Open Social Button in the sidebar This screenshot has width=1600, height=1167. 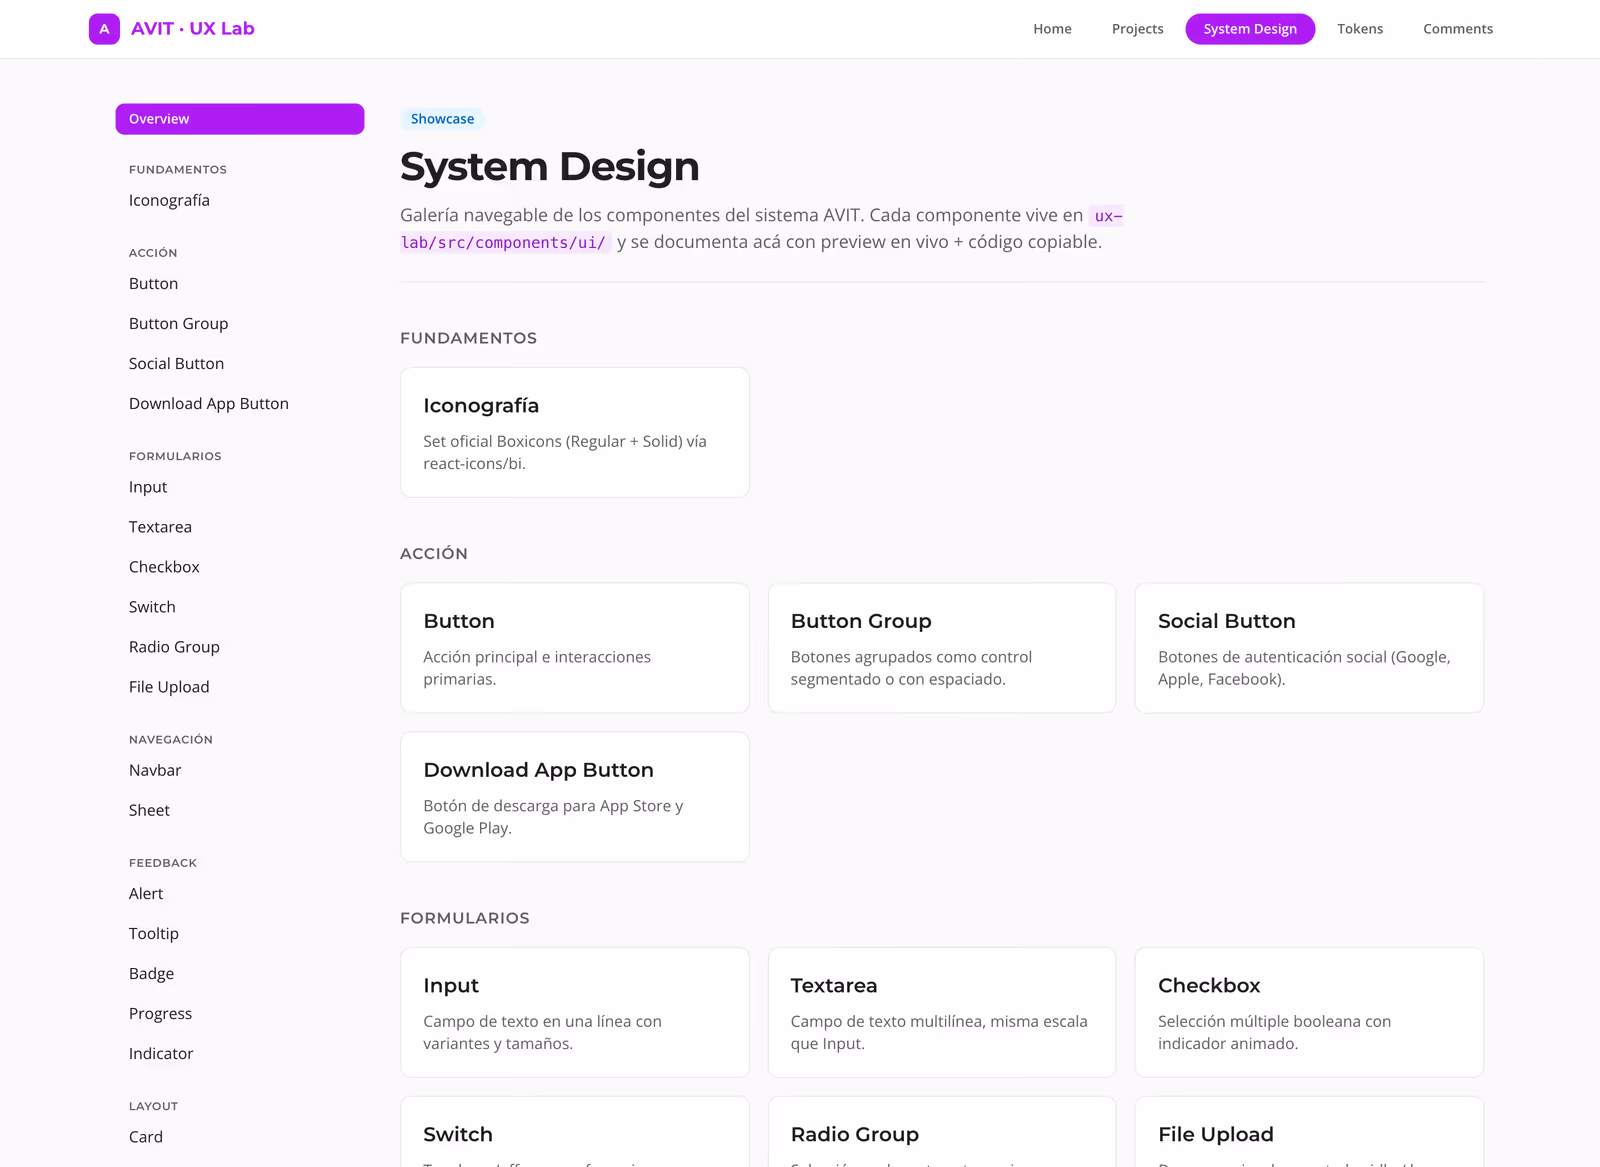pos(240,364)
